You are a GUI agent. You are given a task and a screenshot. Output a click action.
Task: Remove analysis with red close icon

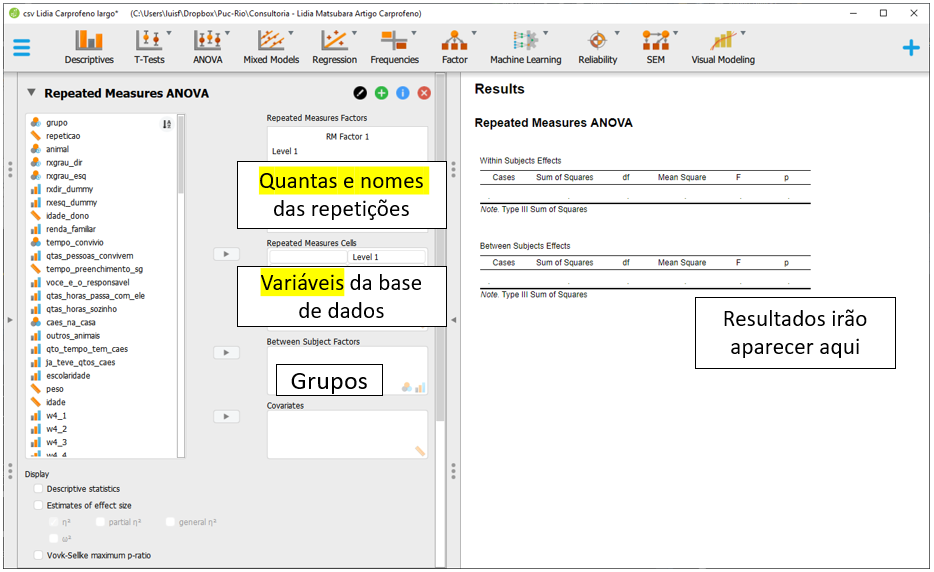click(424, 93)
